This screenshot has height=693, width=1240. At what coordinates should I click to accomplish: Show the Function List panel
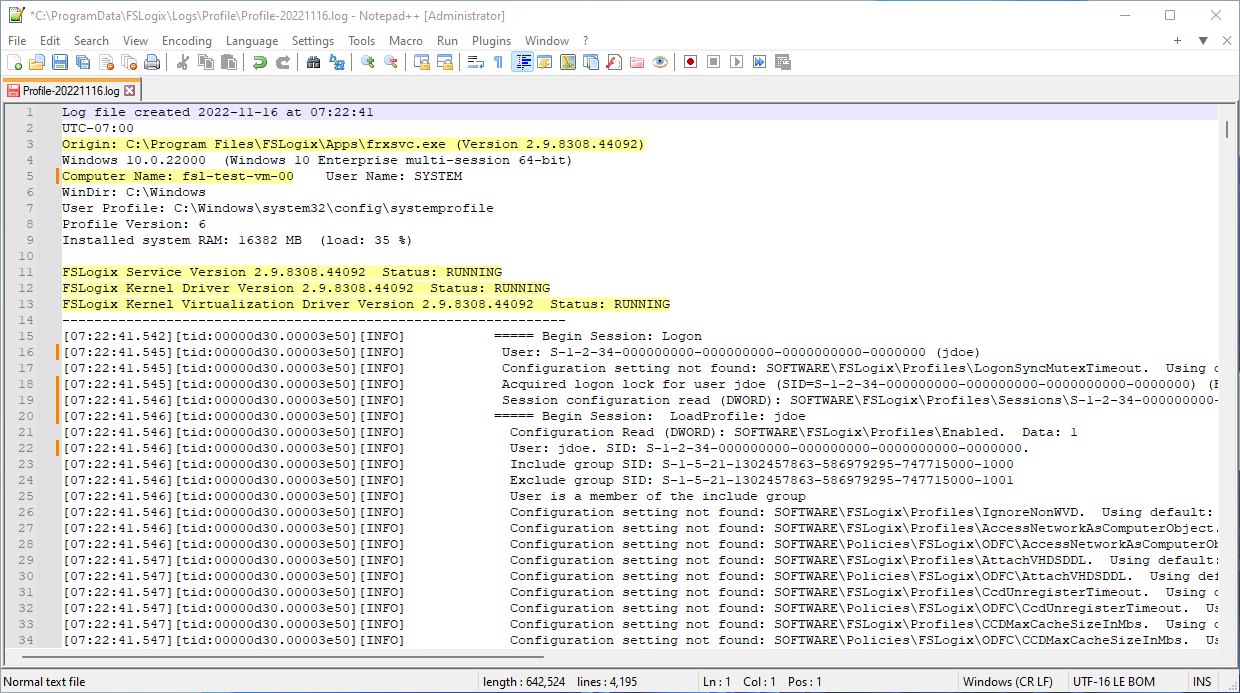coord(614,62)
